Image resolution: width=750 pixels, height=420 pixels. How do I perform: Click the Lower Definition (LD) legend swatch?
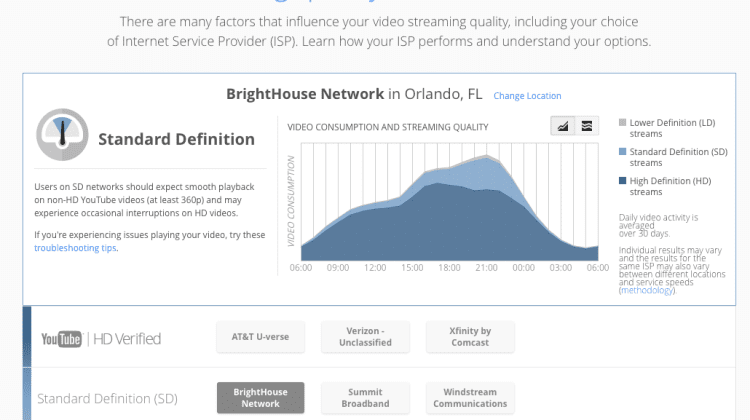(622, 122)
